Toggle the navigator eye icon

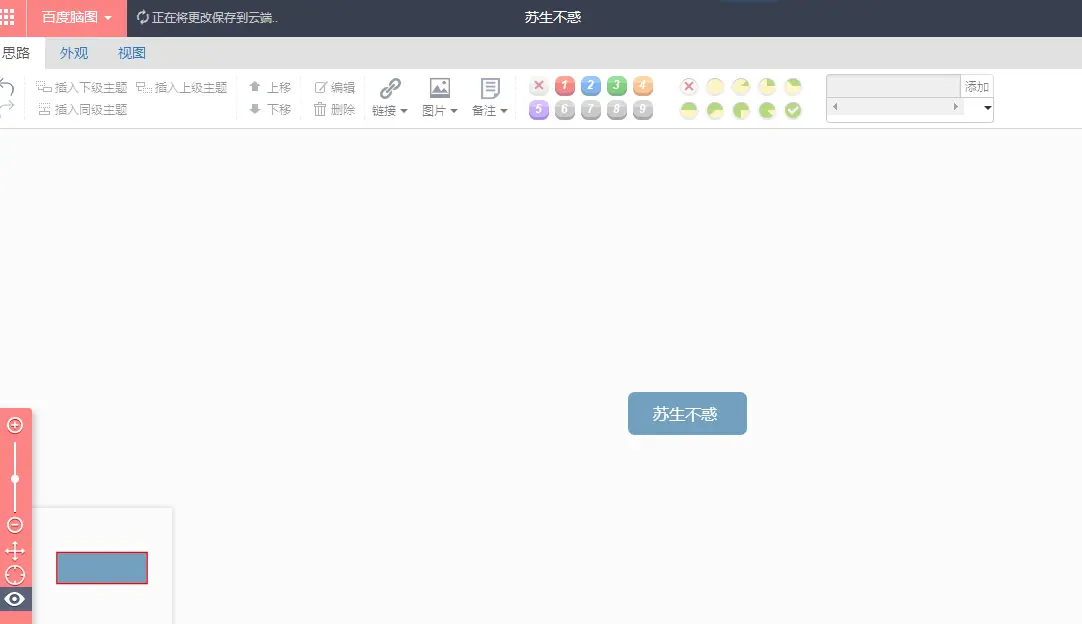pos(15,599)
